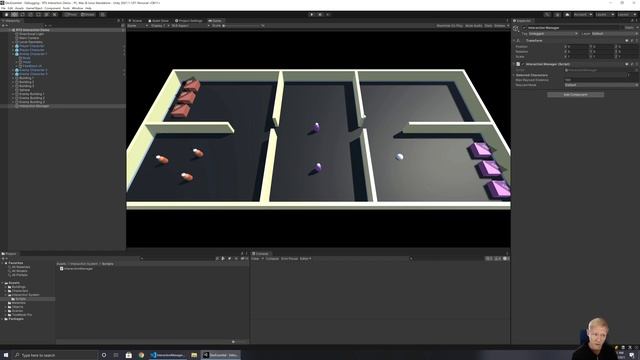This screenshot has height=360, width=640.
Task: Toggle Pivot handle position button
Action: [x=71, y=14]
